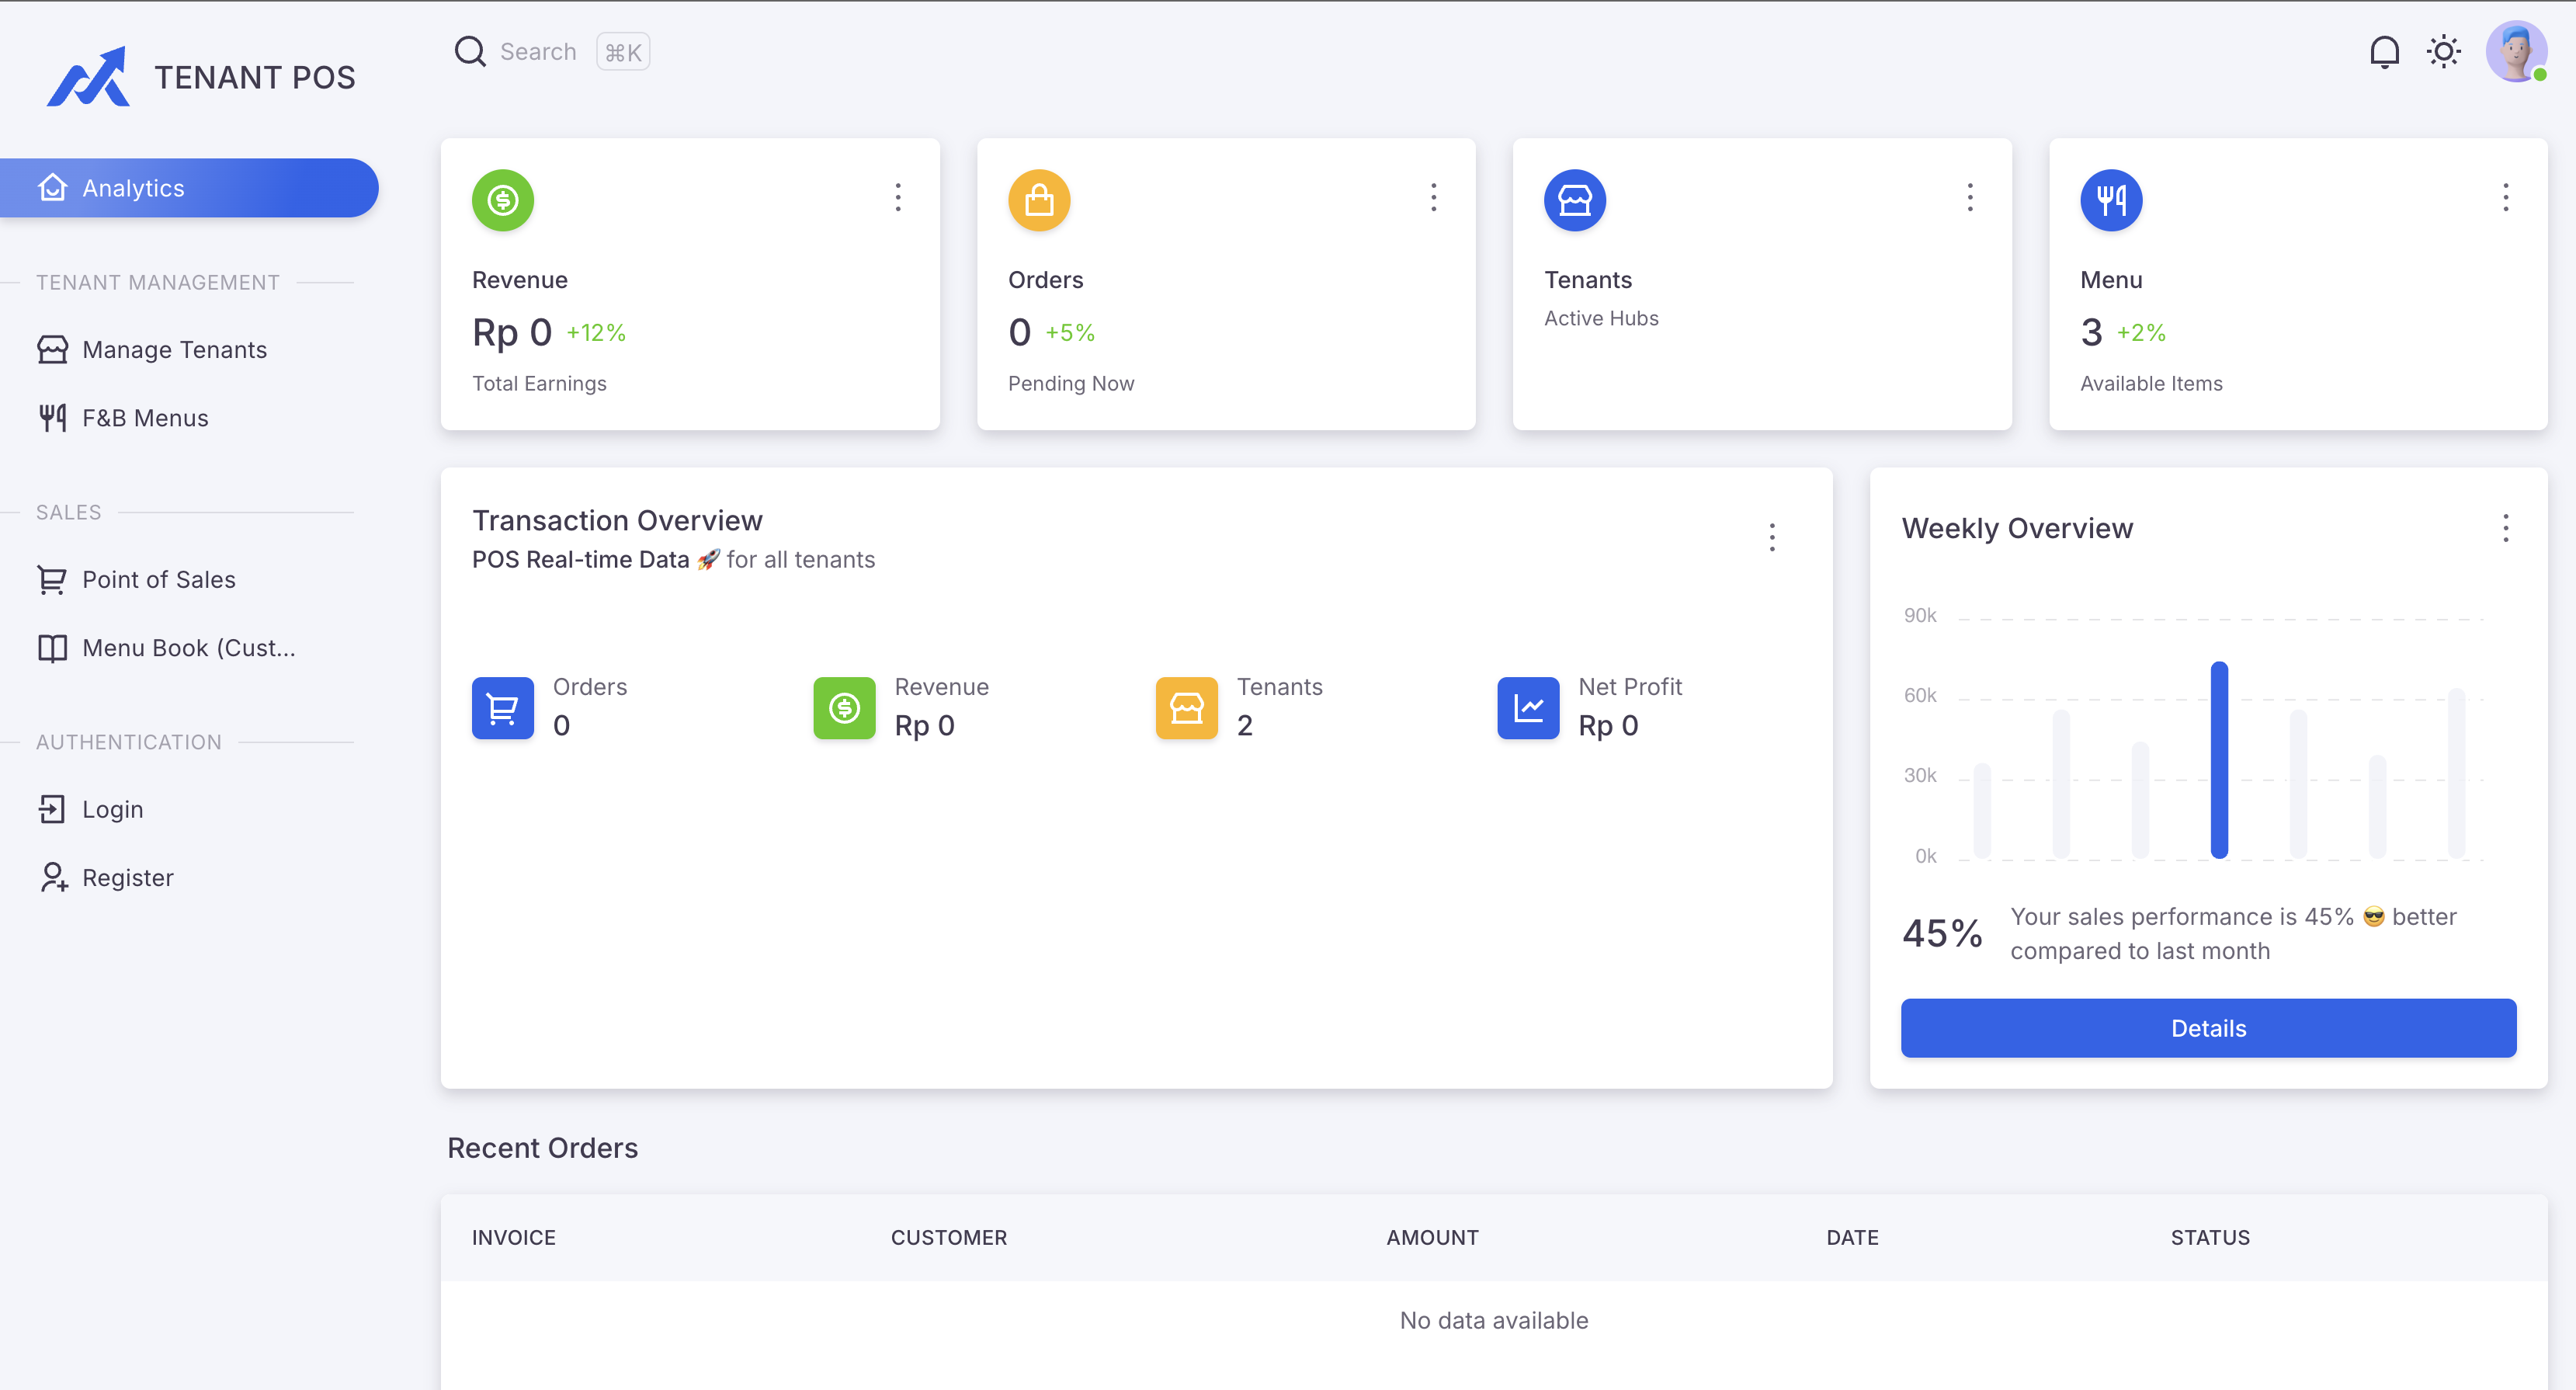Open Menu Book (Cust... sidebar item
Screen dimensions: 2576x1390
click(x=189, y=648)
